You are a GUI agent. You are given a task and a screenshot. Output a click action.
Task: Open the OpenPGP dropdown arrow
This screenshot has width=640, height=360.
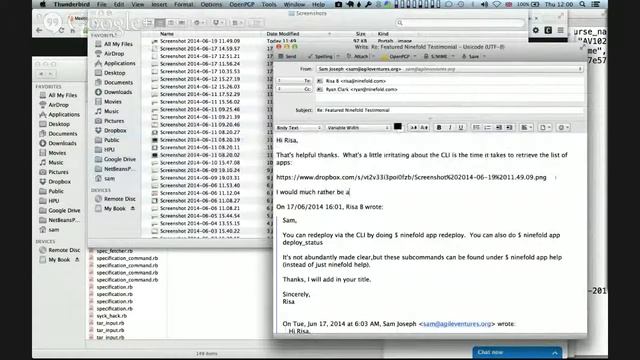[415, 56]
